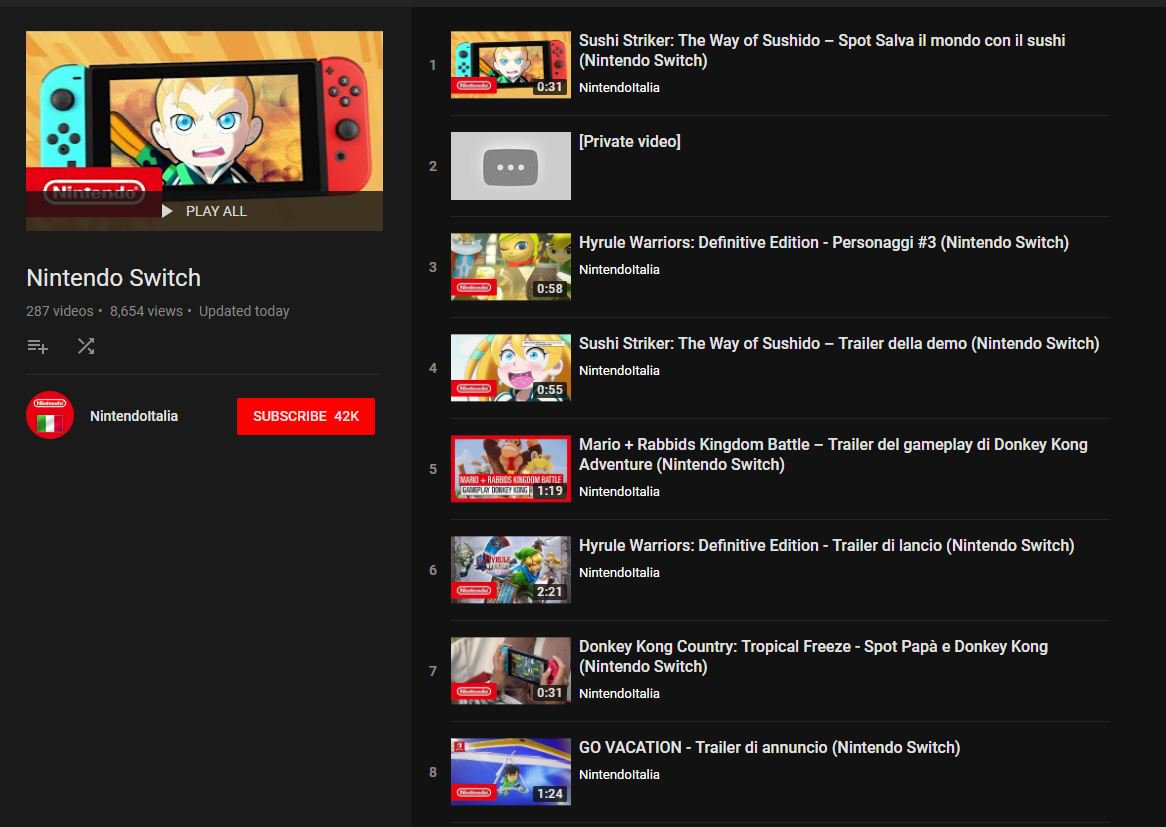The width and height of the screenshot is (1166, 827).
Task: Open NintendoItalia under Sushi Striker demo trailer
Action: (619, 371)
